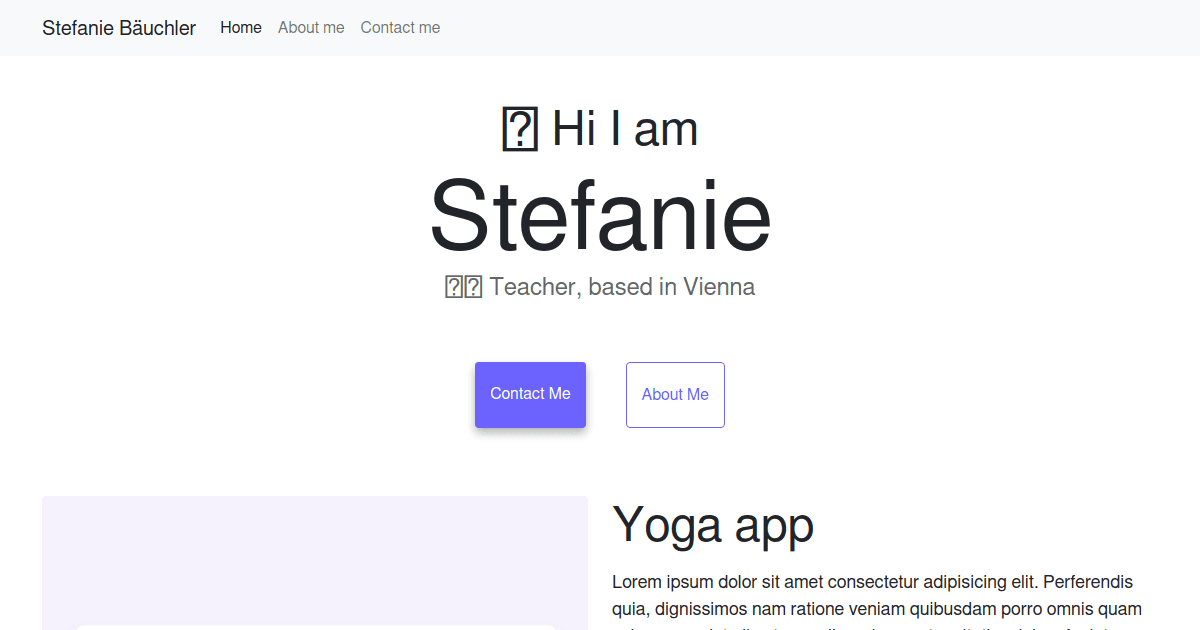
Task: Click the Lorem ipsum paragraph under Yoga app
Action: (877, 600)
